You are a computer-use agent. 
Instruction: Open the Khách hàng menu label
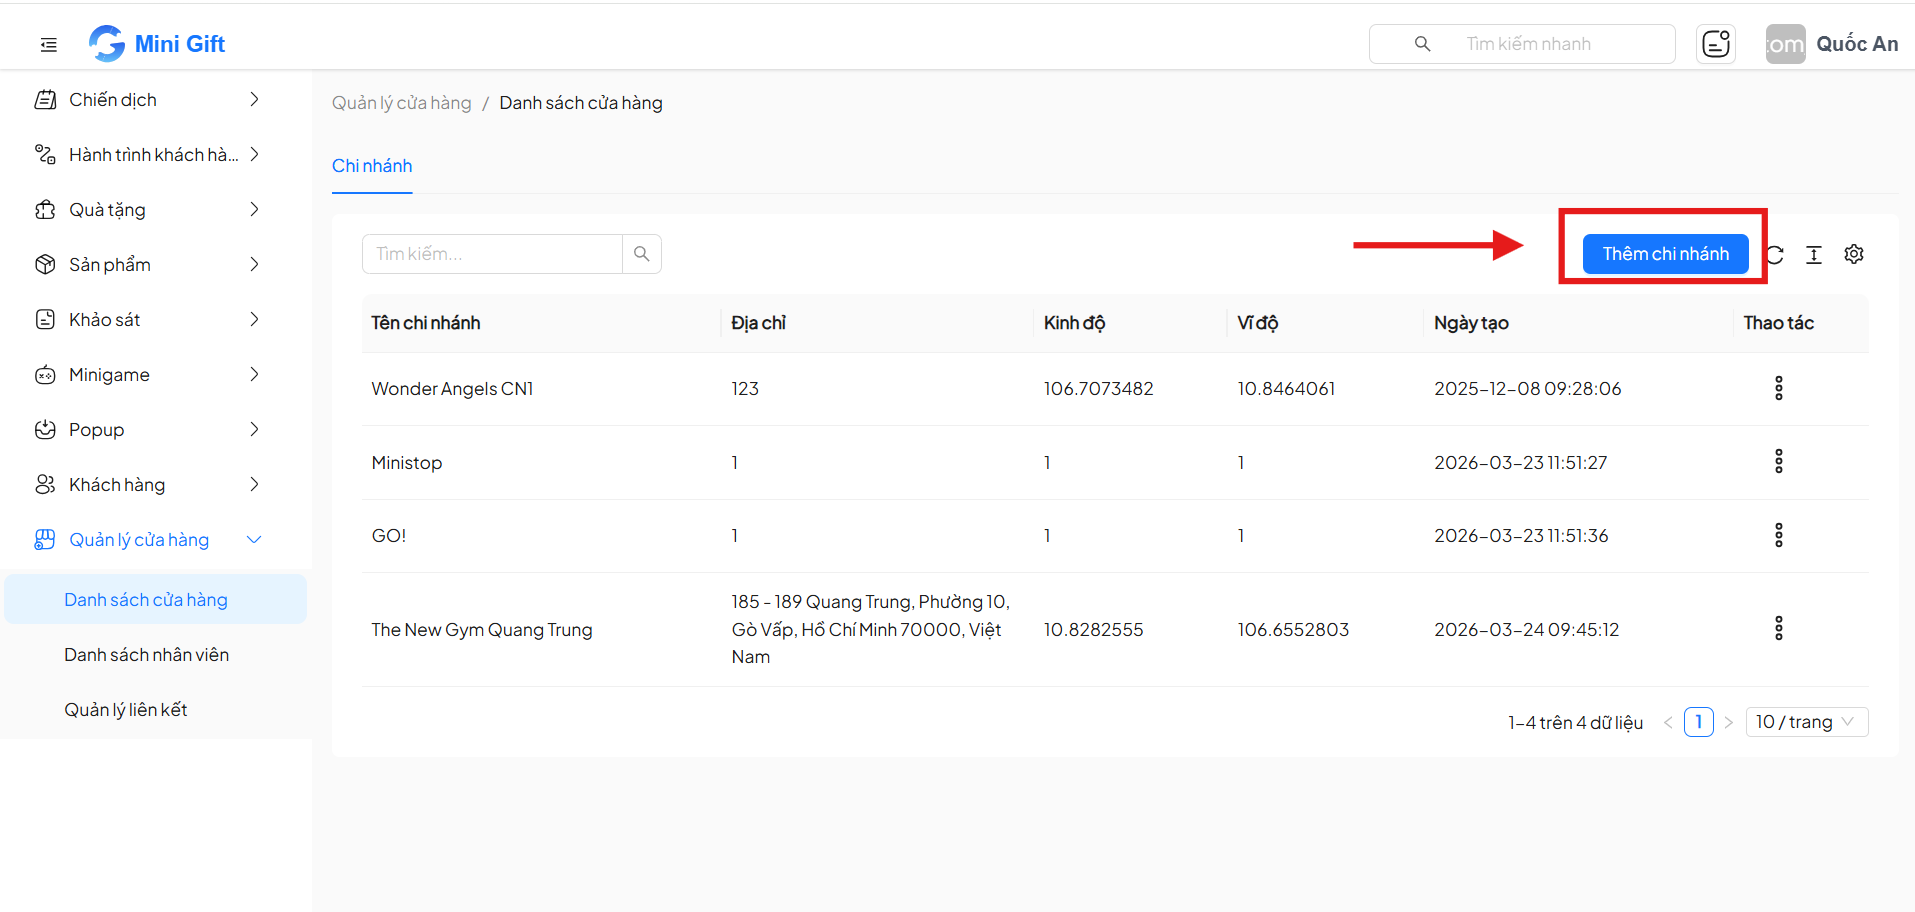117,485
